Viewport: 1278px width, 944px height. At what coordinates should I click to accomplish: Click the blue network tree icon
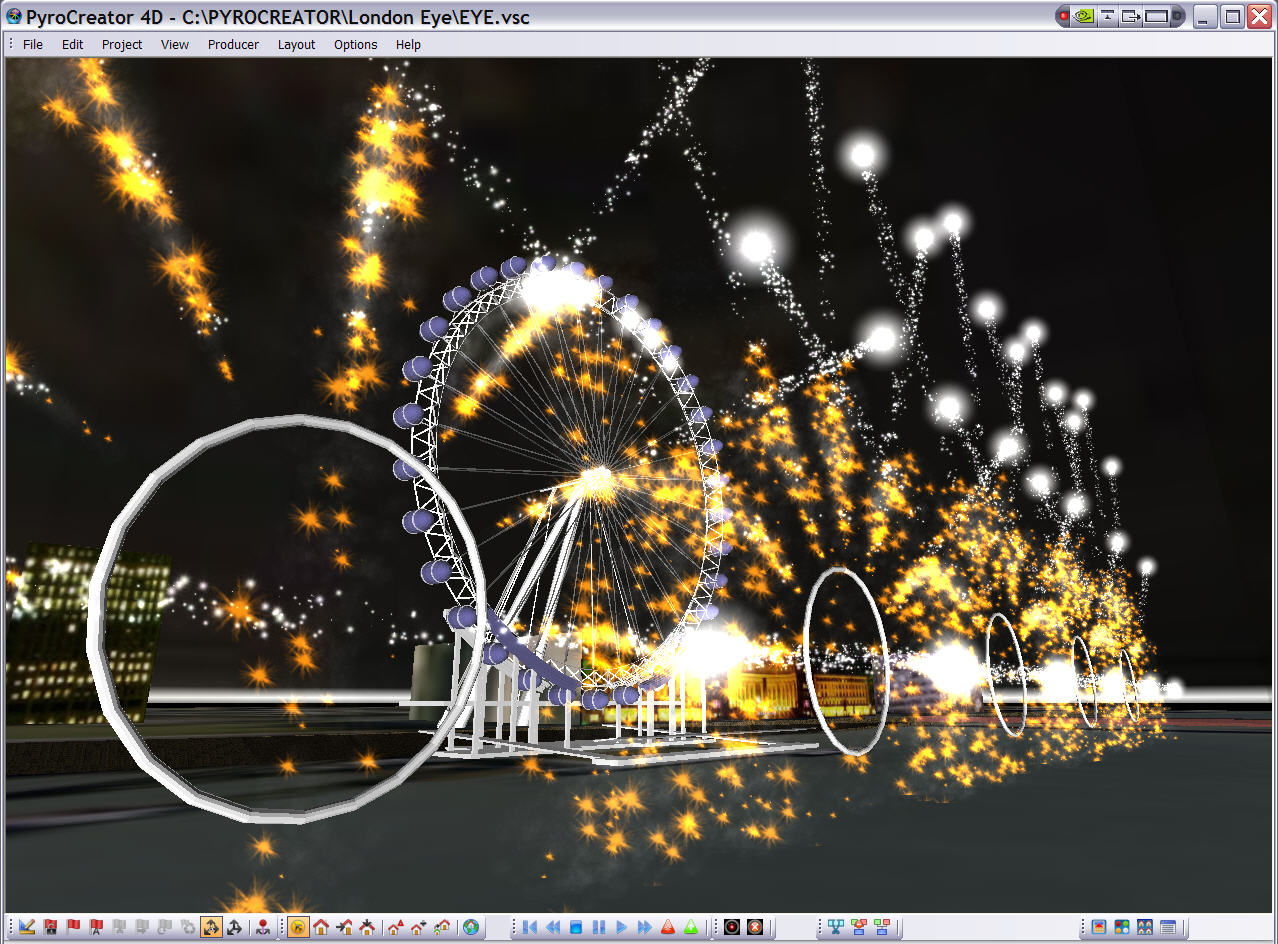click(836, 927)
